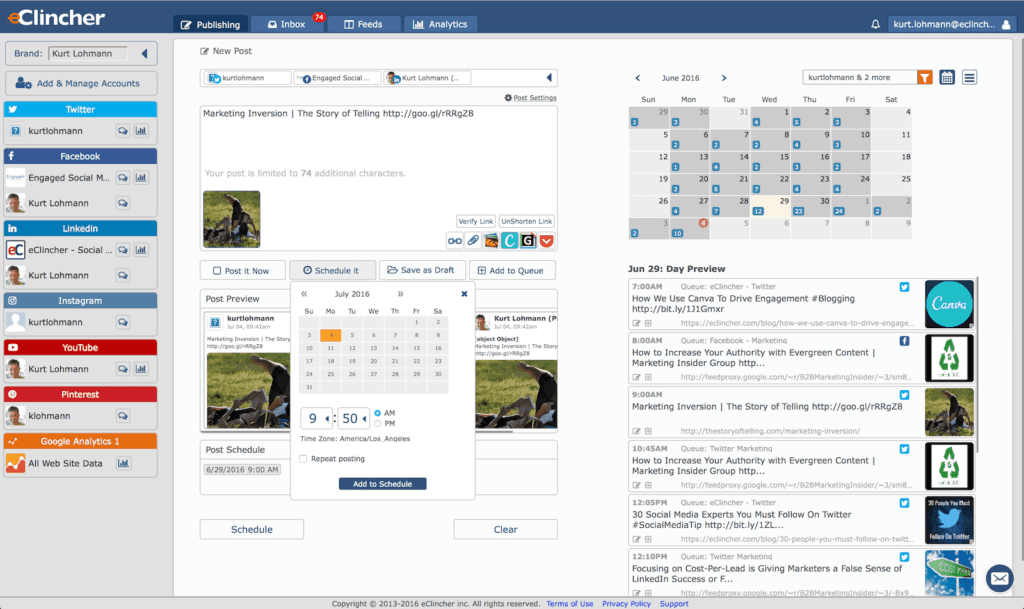Toggle Engaged Social profile chip in composer
Screen dimensions: 1024x609
(337, 78)
